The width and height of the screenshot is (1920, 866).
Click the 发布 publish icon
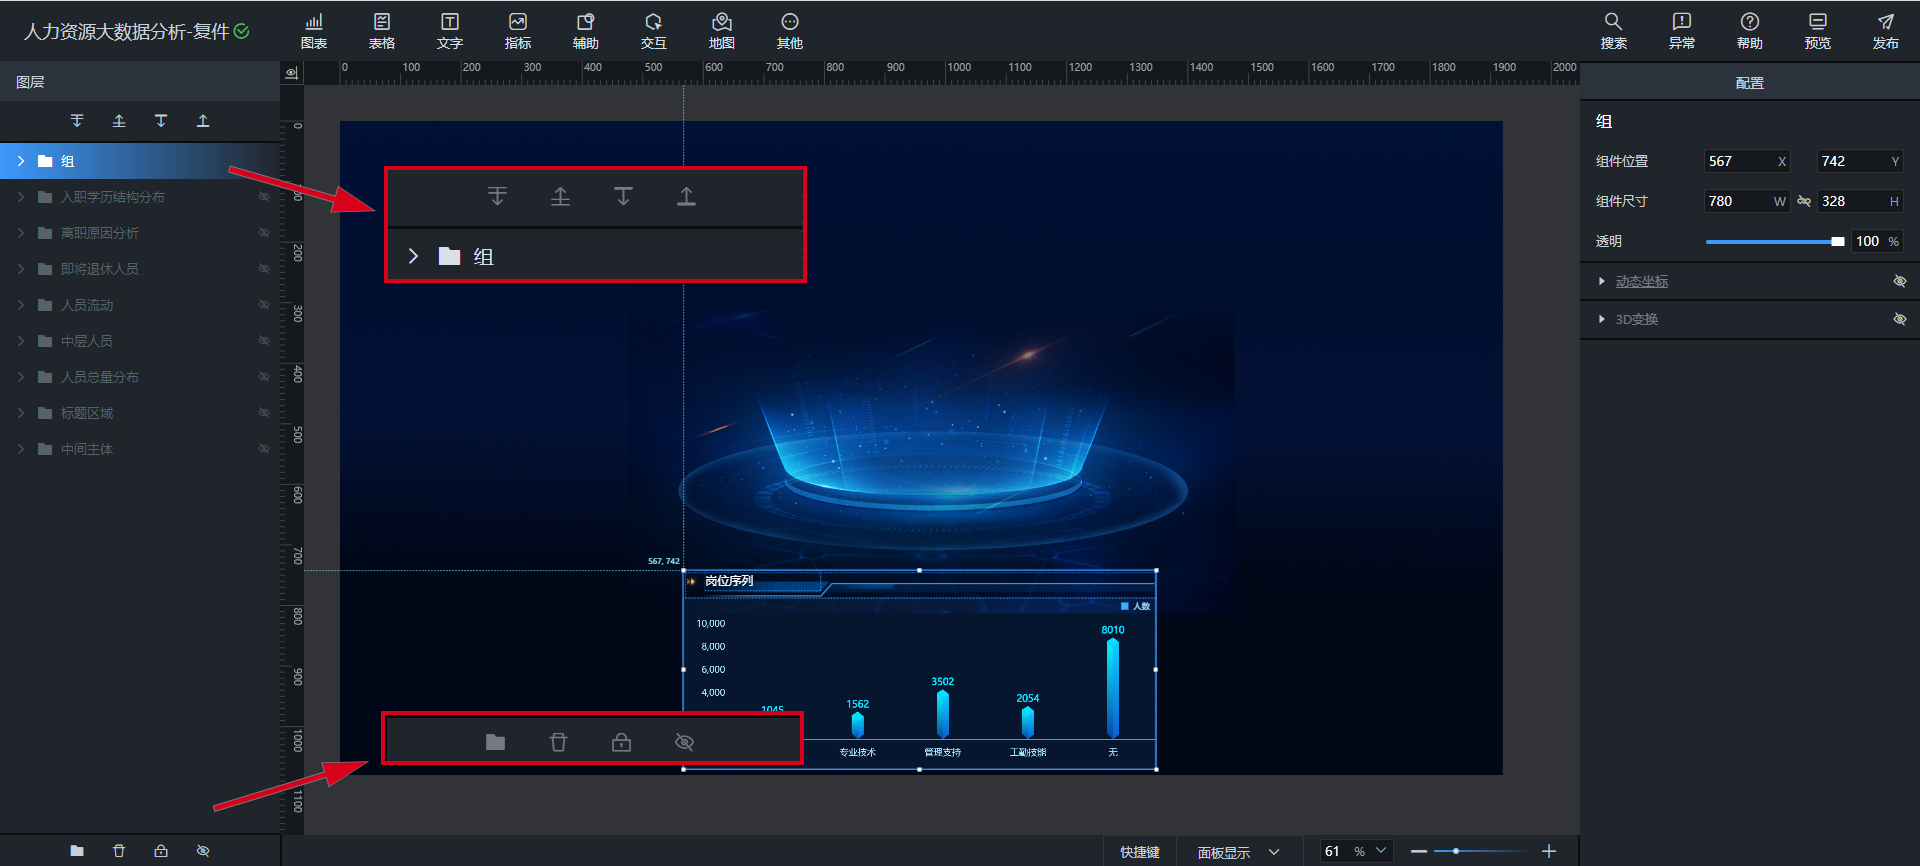(1885, 31)
